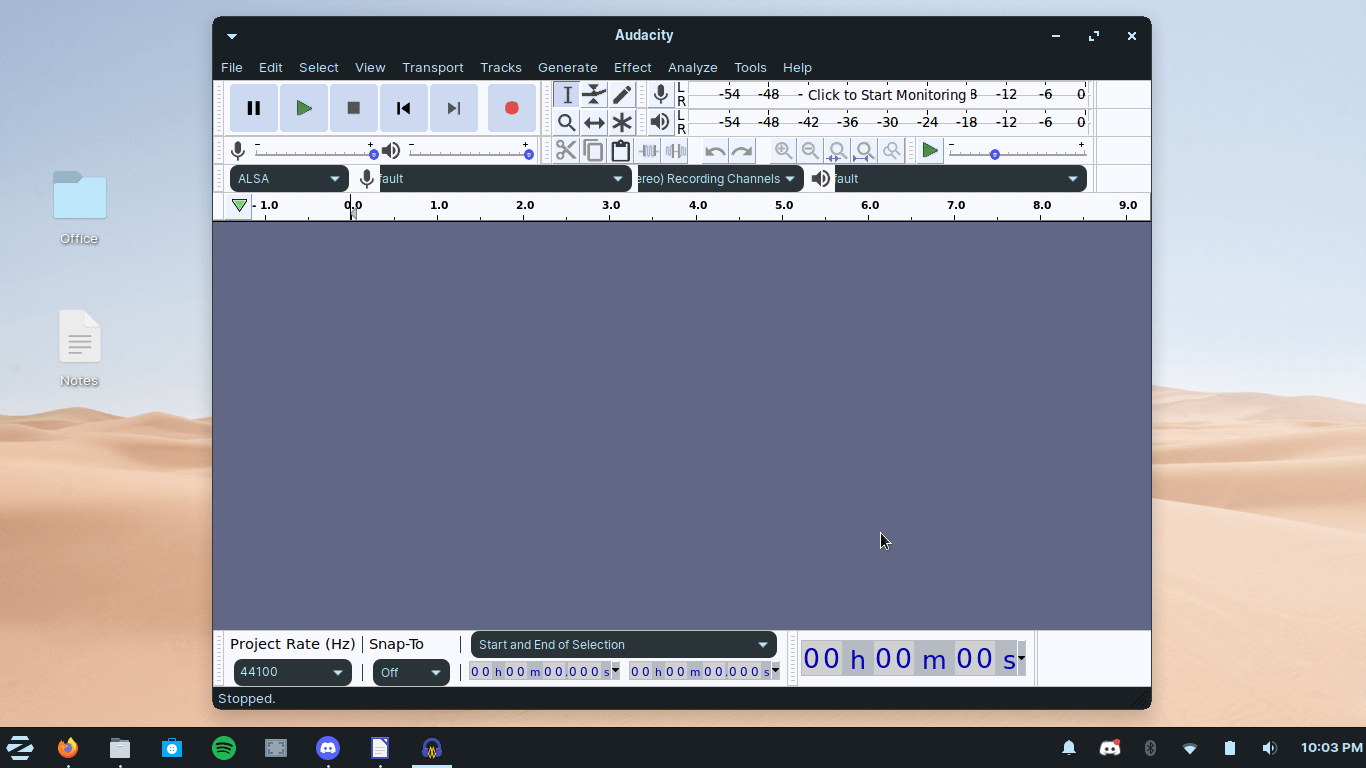Open the View menu

point(370,68)
